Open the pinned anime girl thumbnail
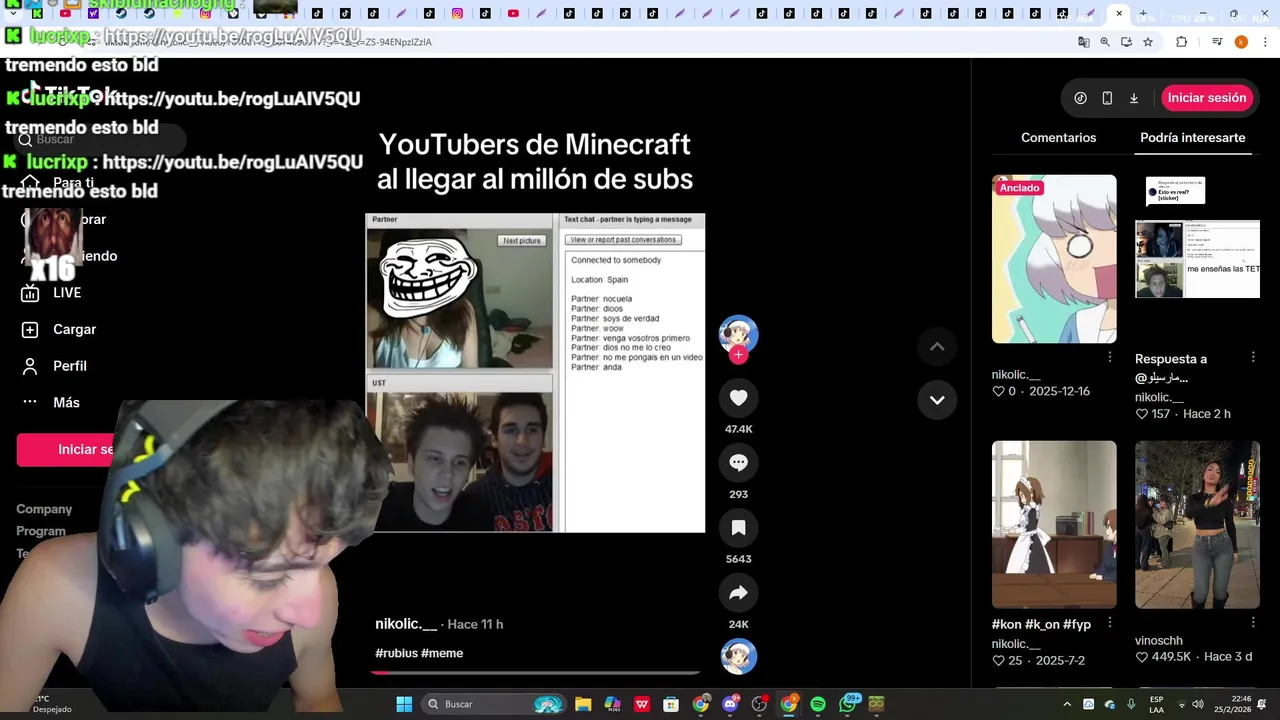This screenshot has height=720, width=1280. [x=1054, y=259]
